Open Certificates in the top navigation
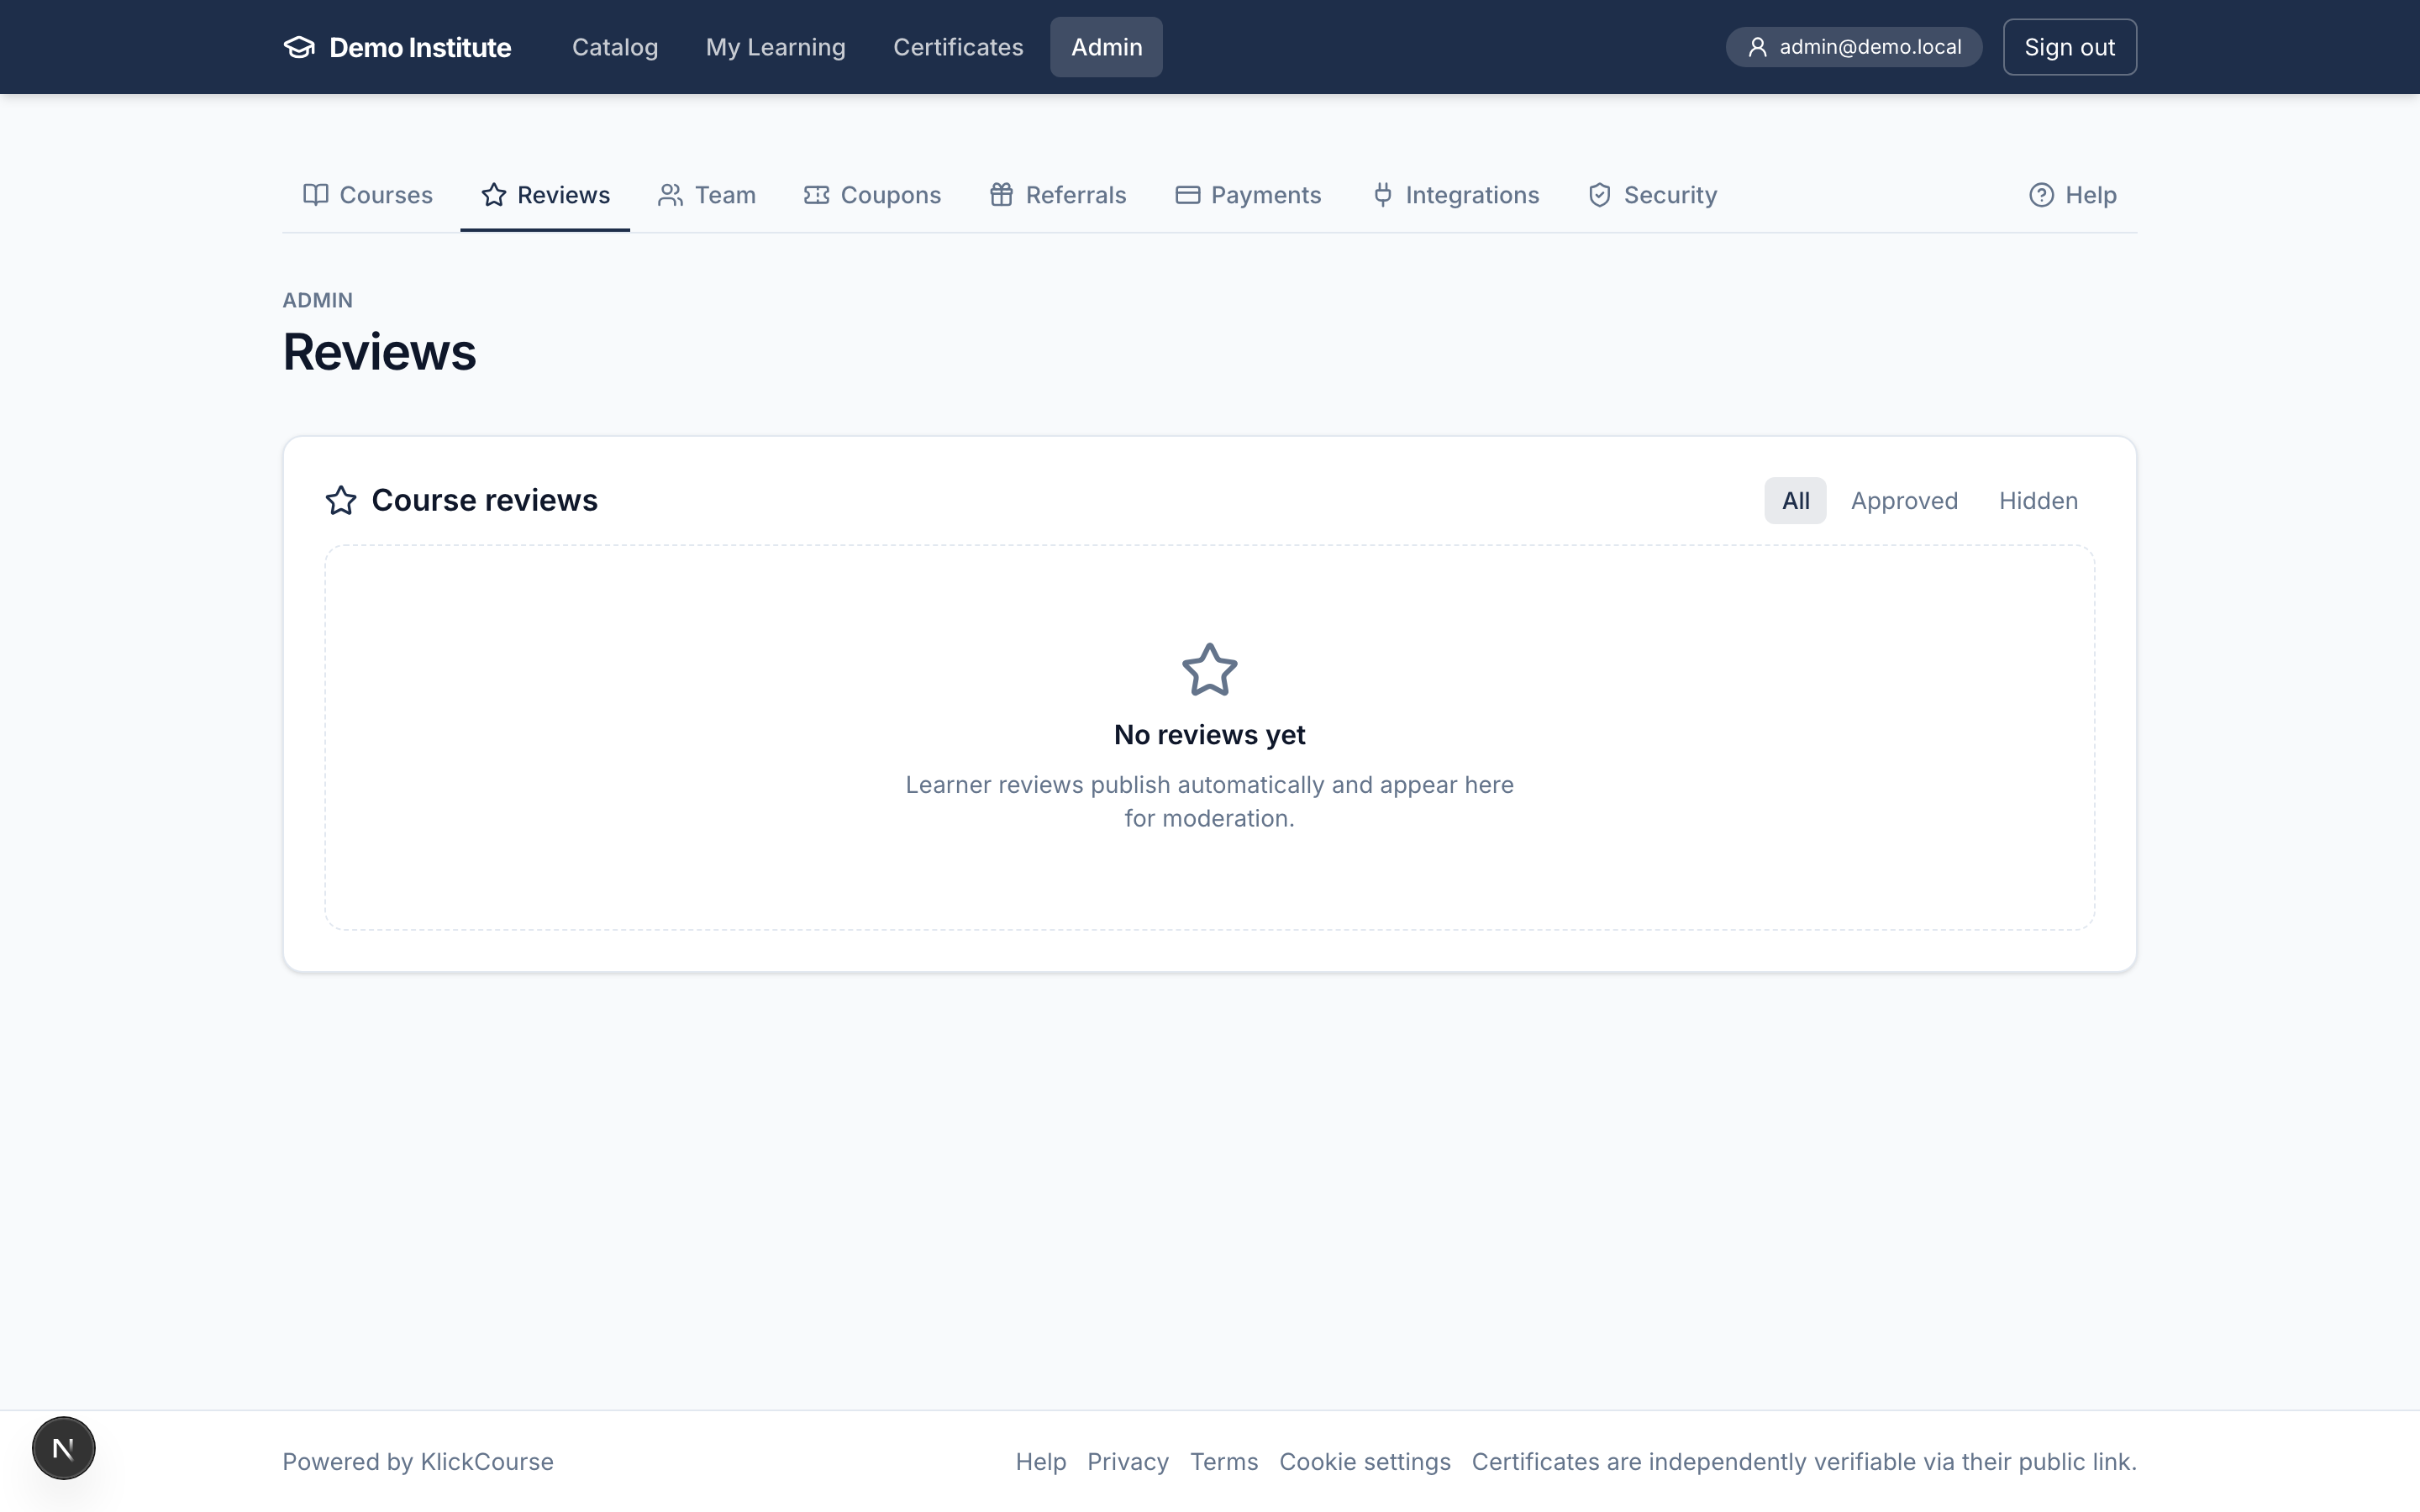The width and height of the screenshot is (2420, 1512). pyautogui.click(x=958, y=47)
